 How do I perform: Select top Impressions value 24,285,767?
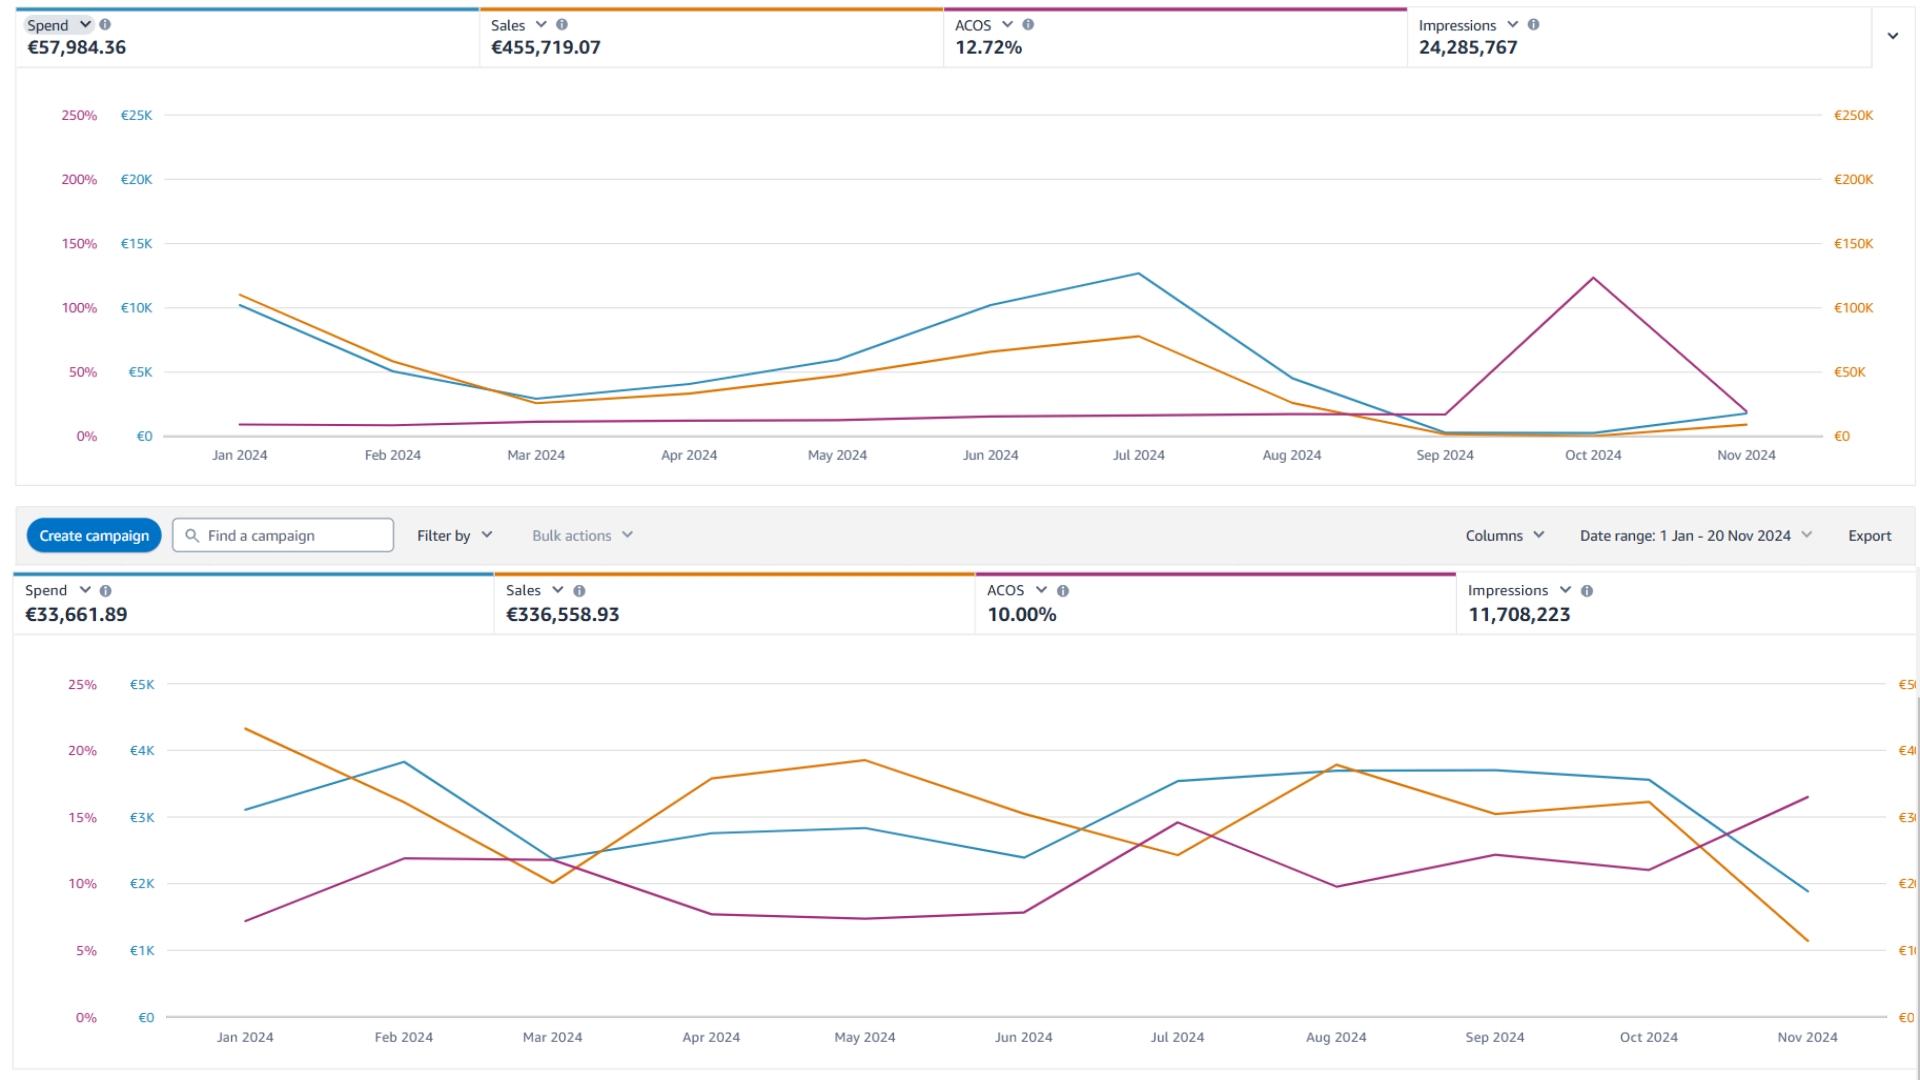tap(1468, 48)
